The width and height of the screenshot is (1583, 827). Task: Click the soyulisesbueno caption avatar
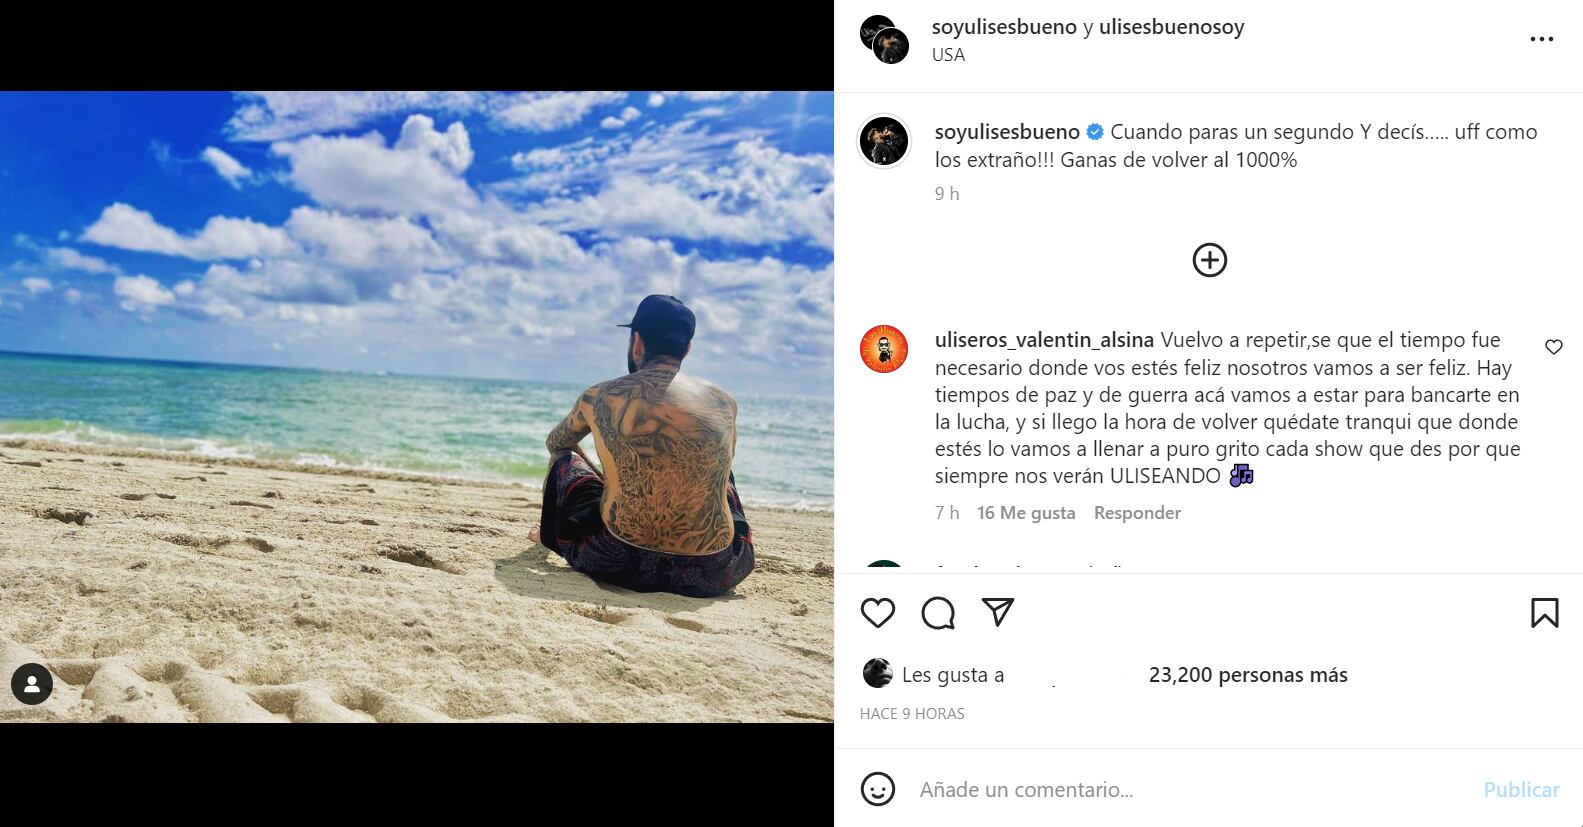884,141
